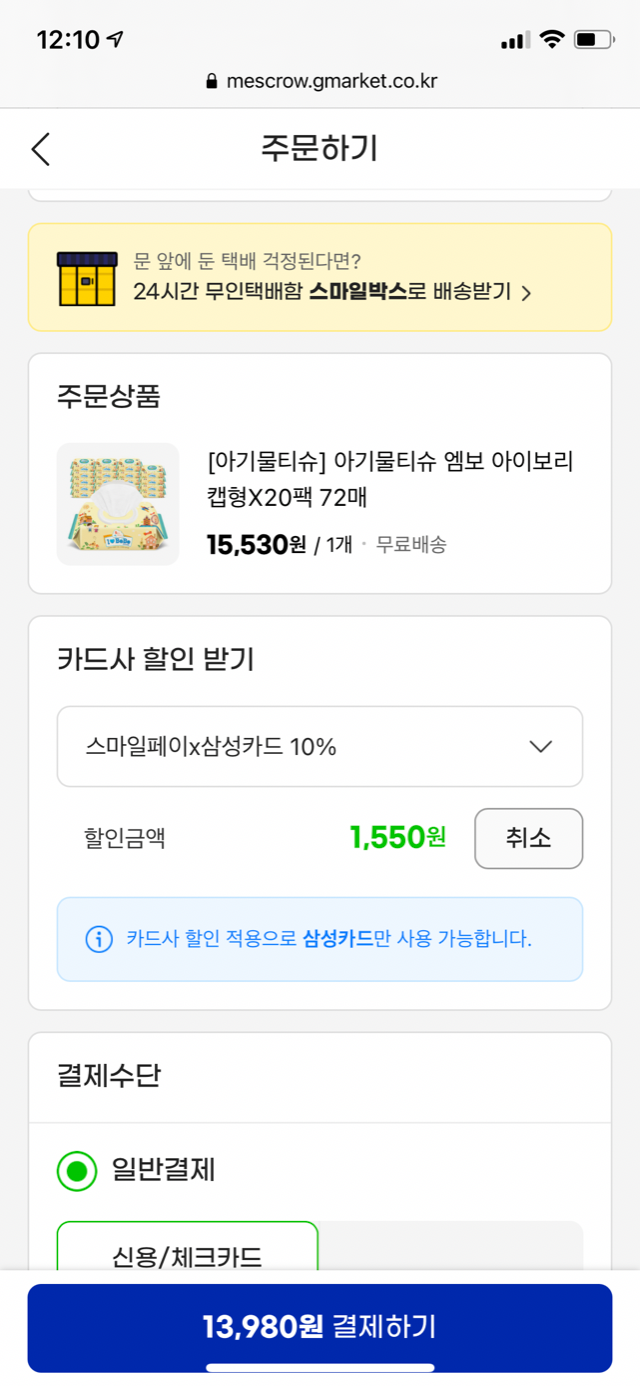Tap the 13,980원 결제하기 button

(320, 1327)
